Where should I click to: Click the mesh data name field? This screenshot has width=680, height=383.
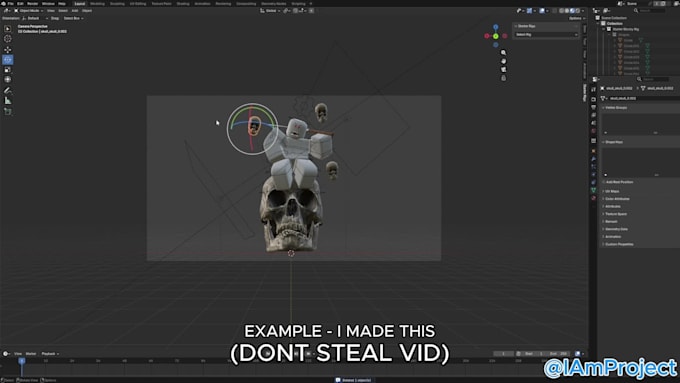[x=644, y=98]
